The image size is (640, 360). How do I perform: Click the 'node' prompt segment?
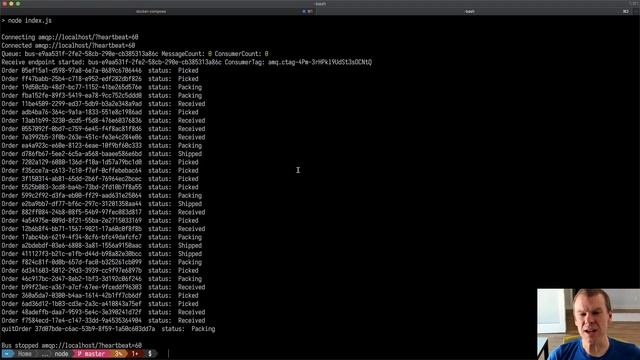click(61, 354)
